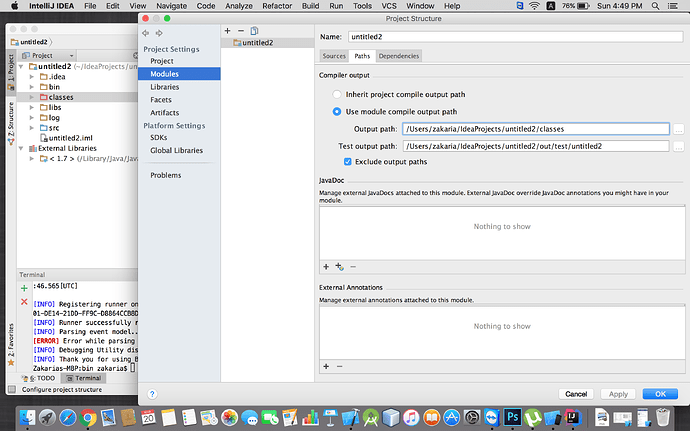Expand the .idea folder
Image resolution: width=690 pixels, height=431 pixels.
pos(32,77)
